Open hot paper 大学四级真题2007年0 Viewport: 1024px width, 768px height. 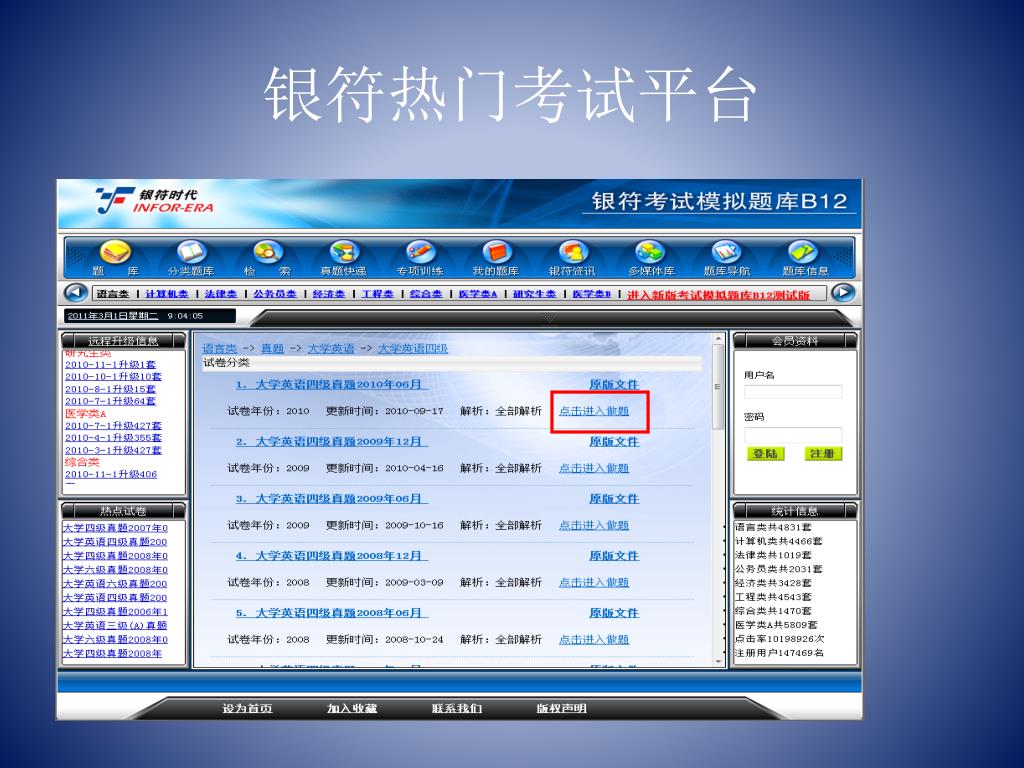point(116,528)
